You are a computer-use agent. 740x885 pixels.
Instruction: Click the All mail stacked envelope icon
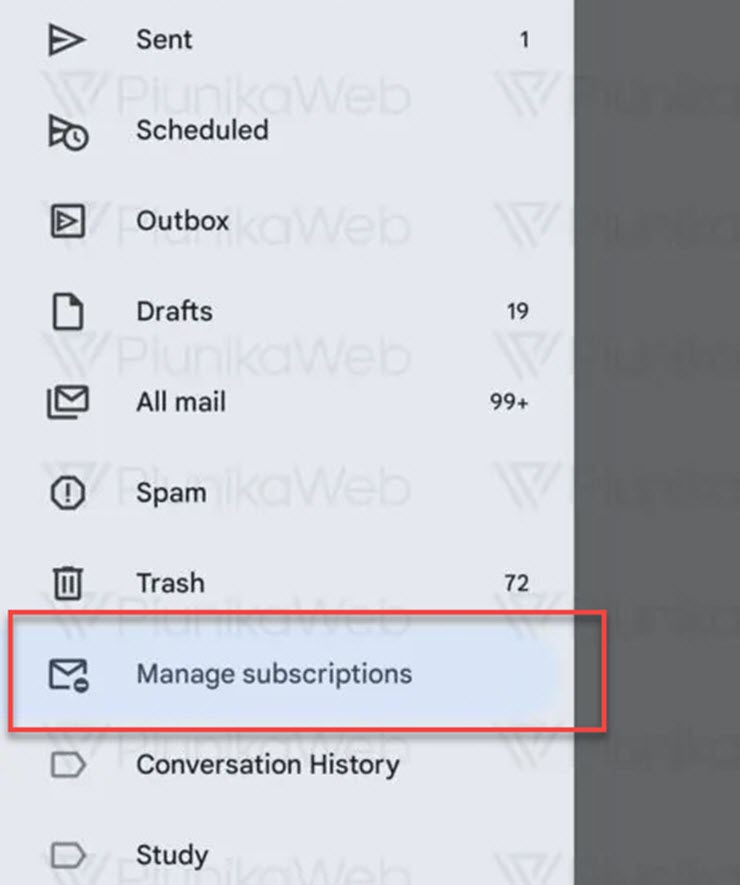68,402
